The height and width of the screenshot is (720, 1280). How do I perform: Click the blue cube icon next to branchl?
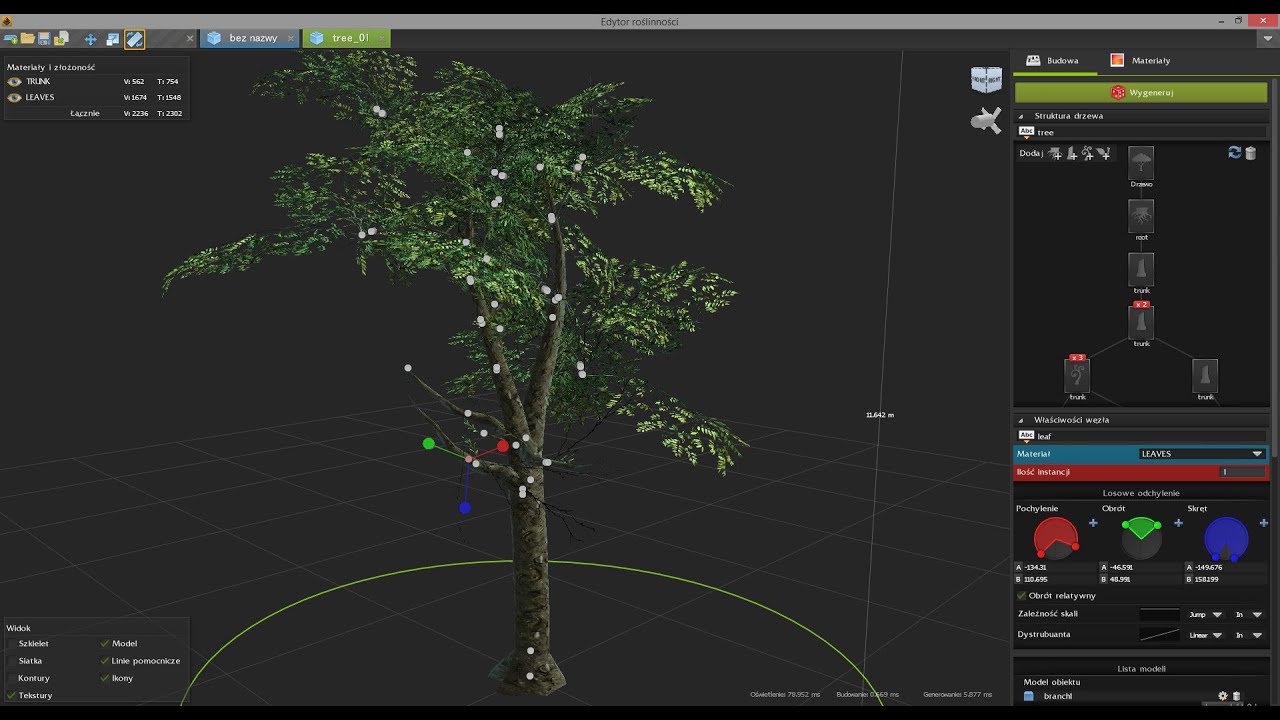tap(1029, 696)
